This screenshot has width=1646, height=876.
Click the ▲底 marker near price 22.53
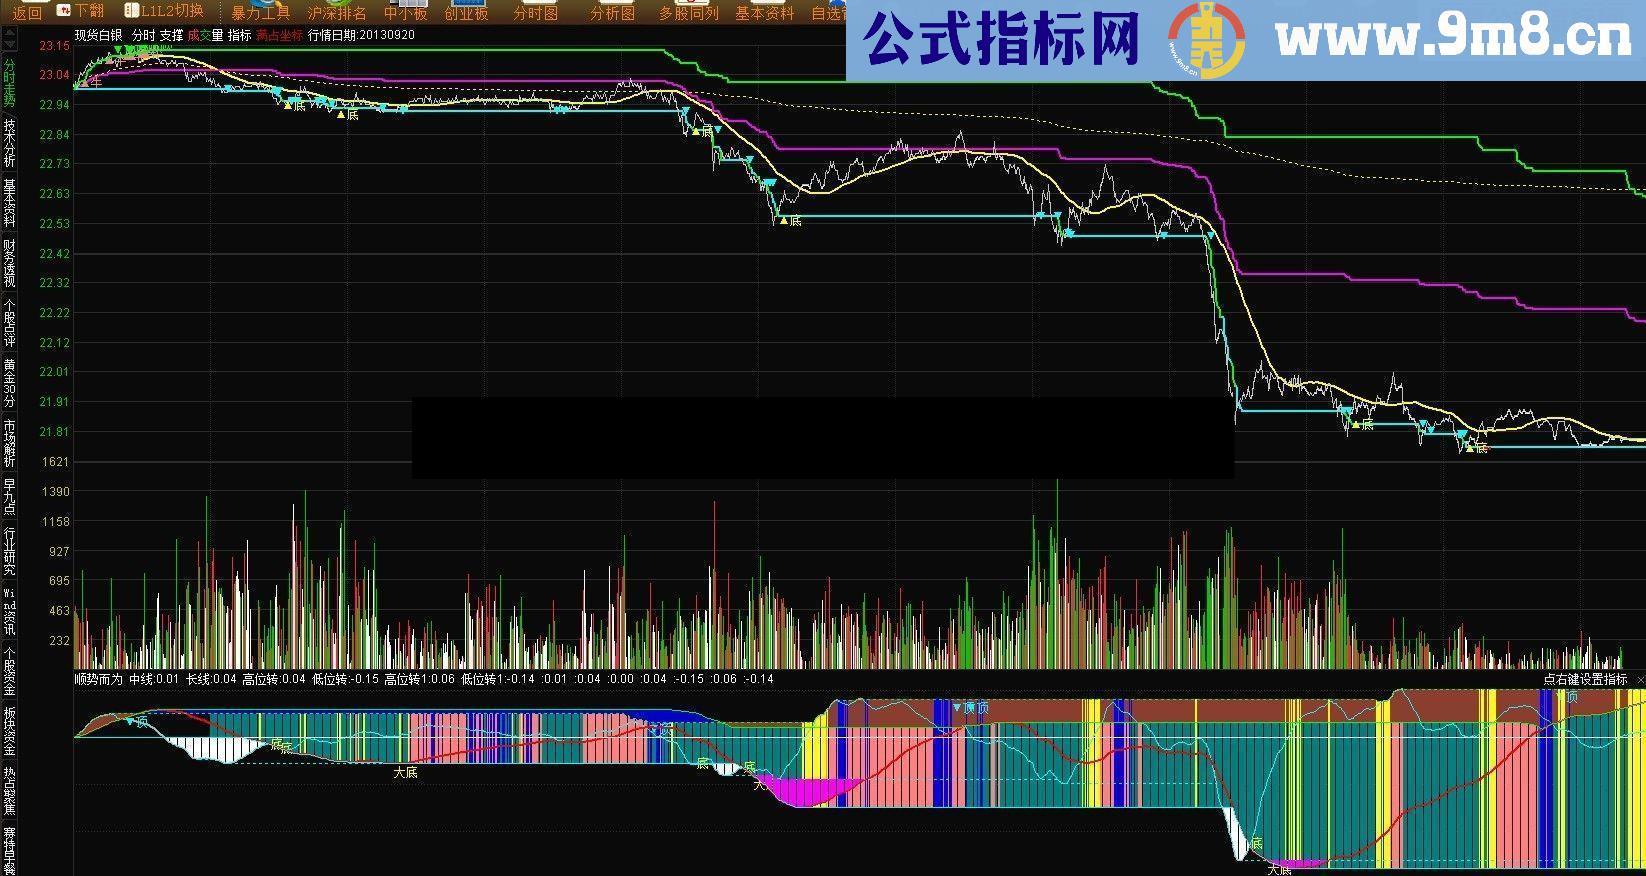point(791,220)
